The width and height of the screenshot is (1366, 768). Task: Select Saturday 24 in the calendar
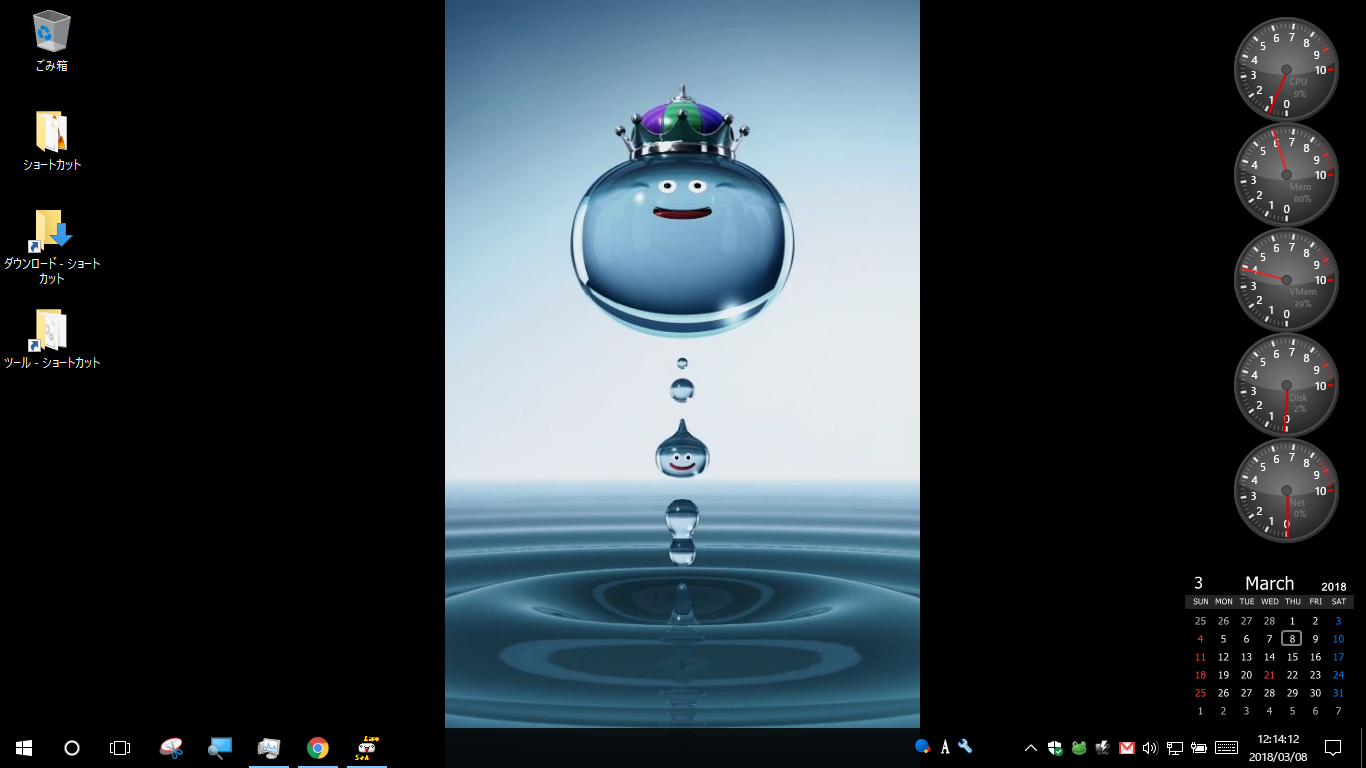1338,675
